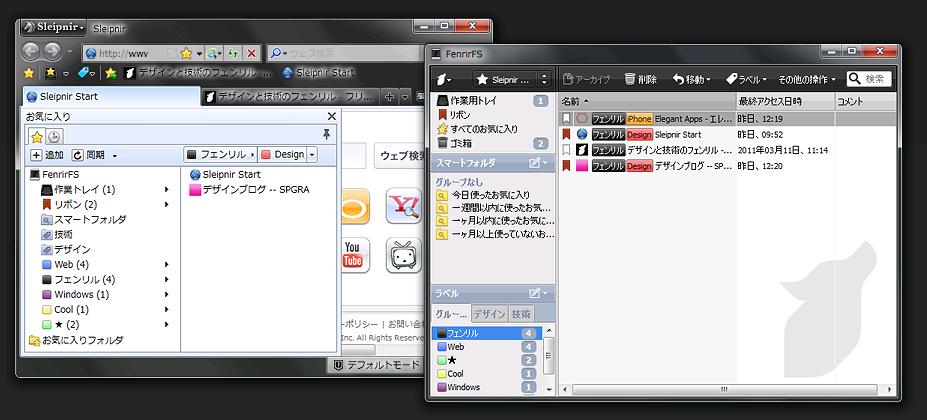Click the Niconico TV icon on start page

[x=404, y=255]
